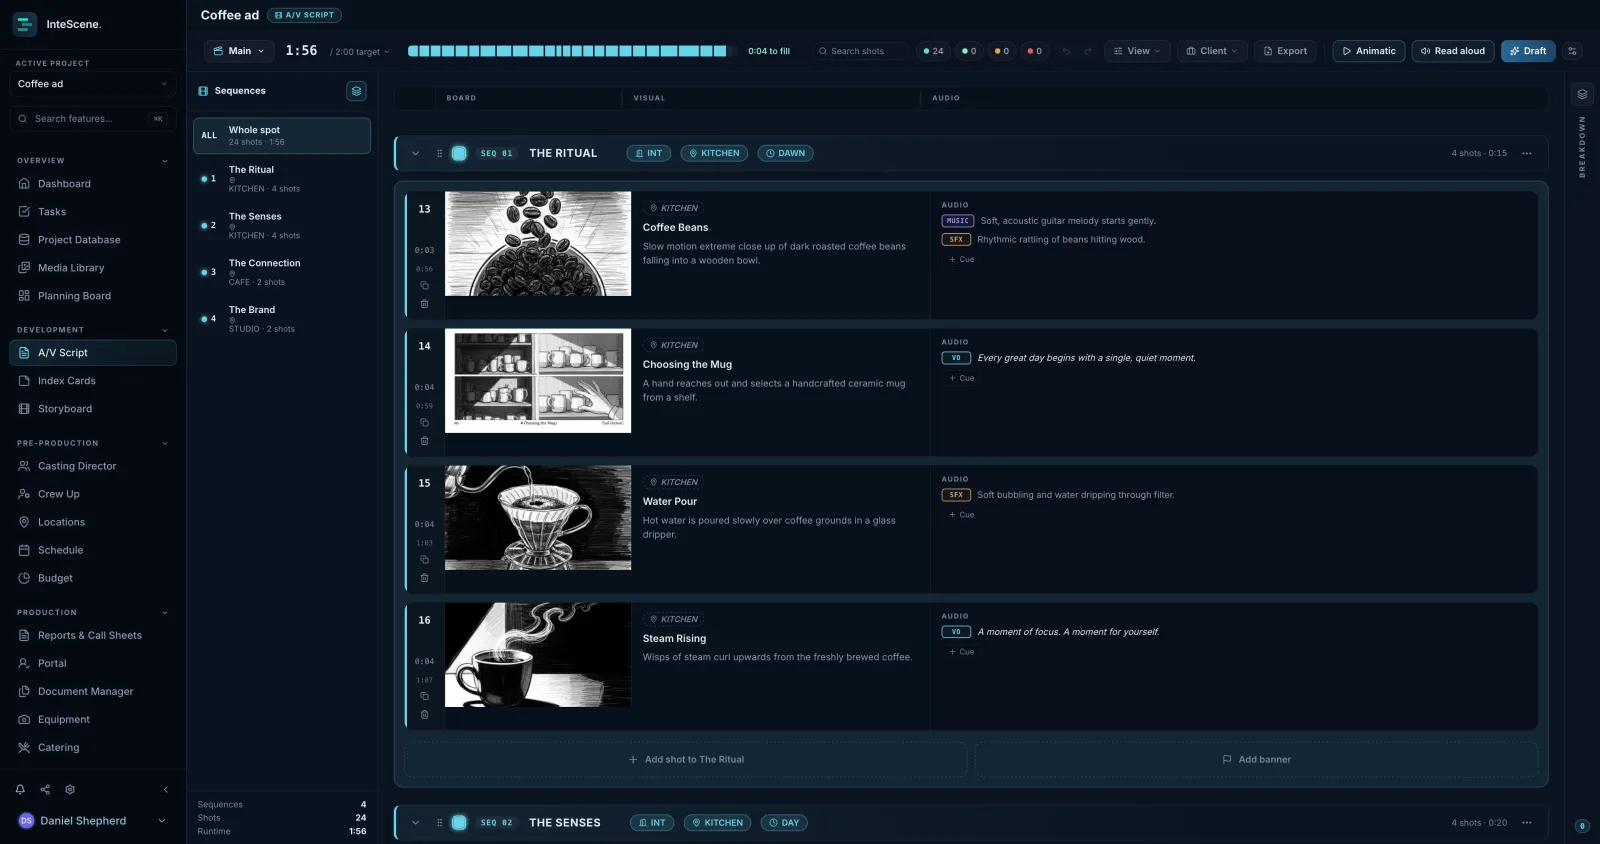Duplicate shot 13 with copy icon
The width and height of the screenshot is (1600, 844).
(424, 285)
